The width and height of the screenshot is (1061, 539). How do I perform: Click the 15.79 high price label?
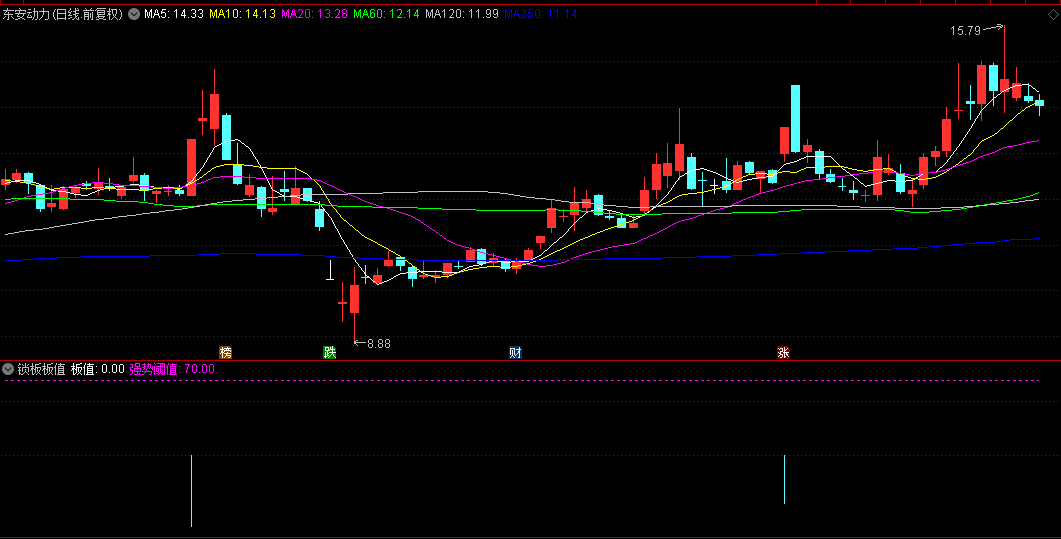point(965,30)
